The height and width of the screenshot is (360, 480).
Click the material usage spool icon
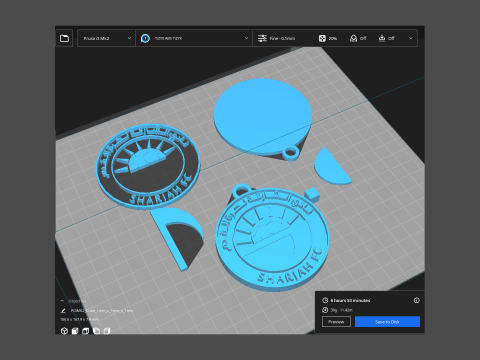pos(325,310)
